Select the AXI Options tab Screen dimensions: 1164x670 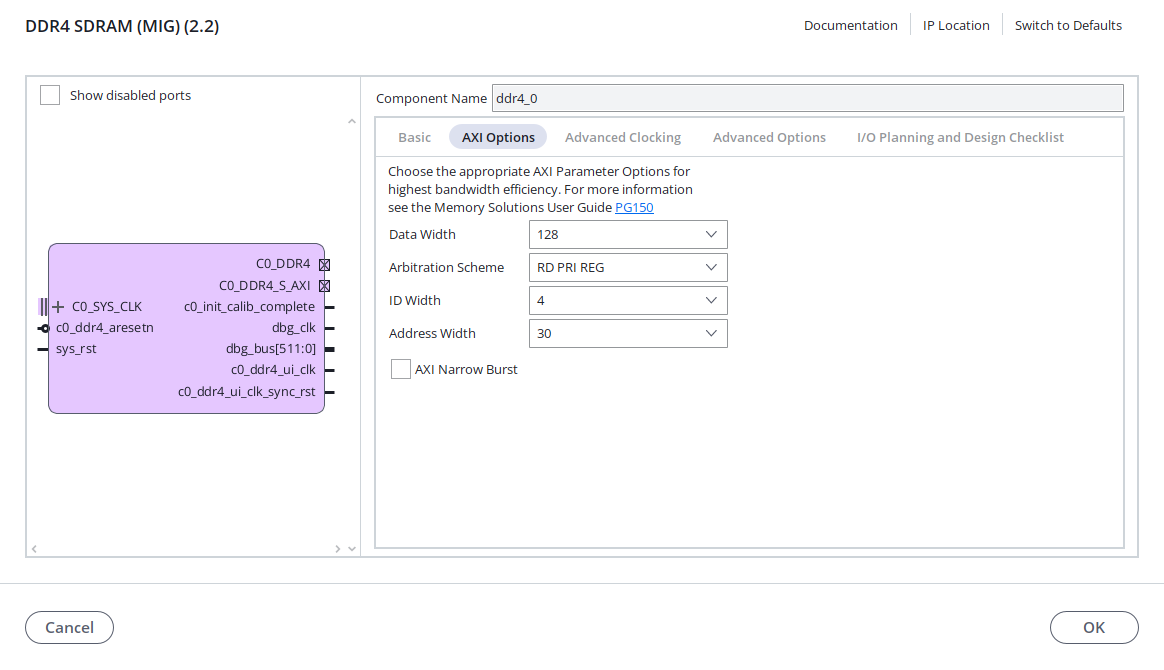tap(498, 137)
